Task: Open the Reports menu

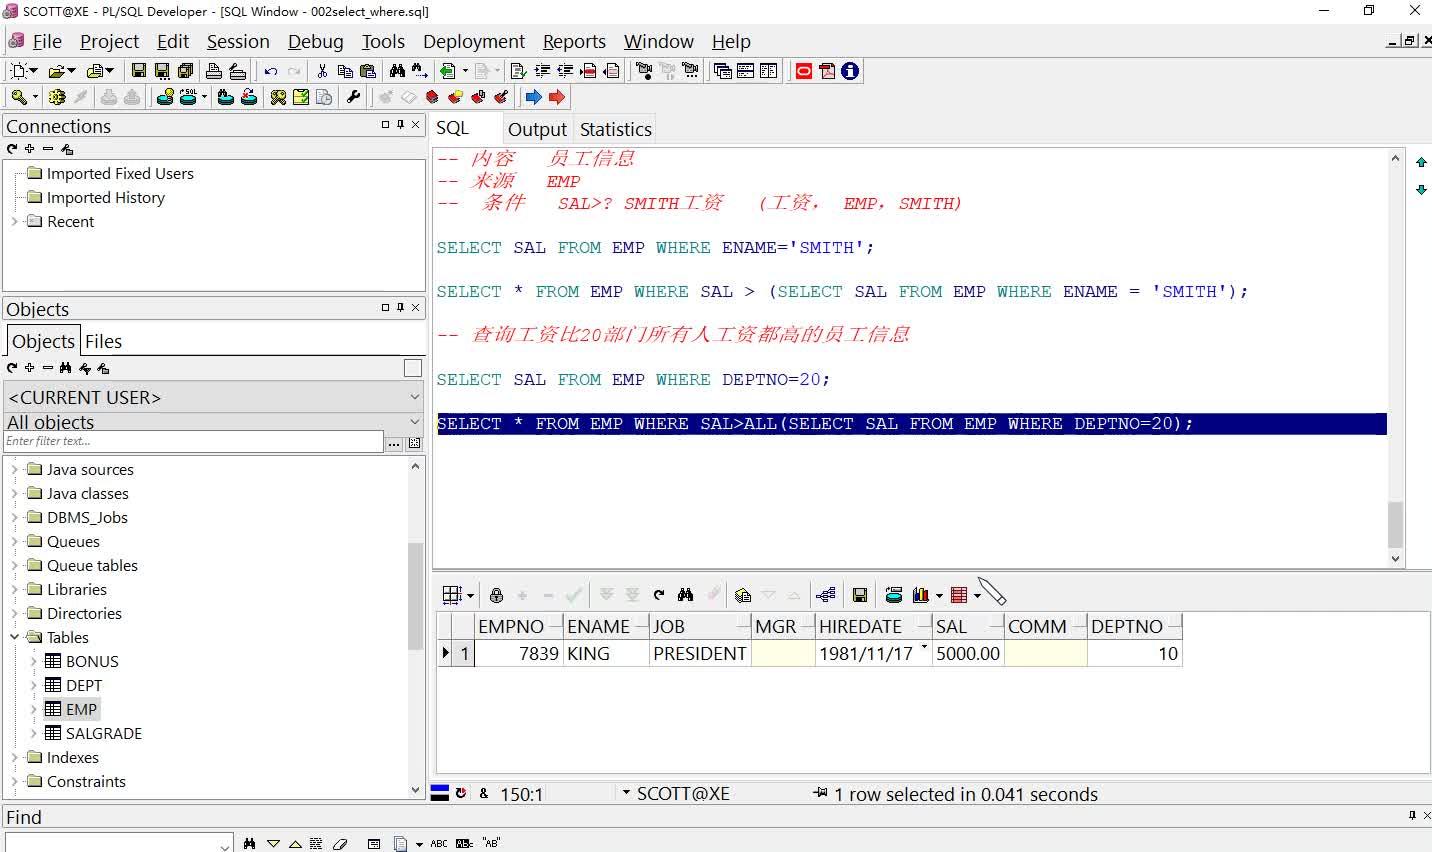Action: [x=574, y=41]
